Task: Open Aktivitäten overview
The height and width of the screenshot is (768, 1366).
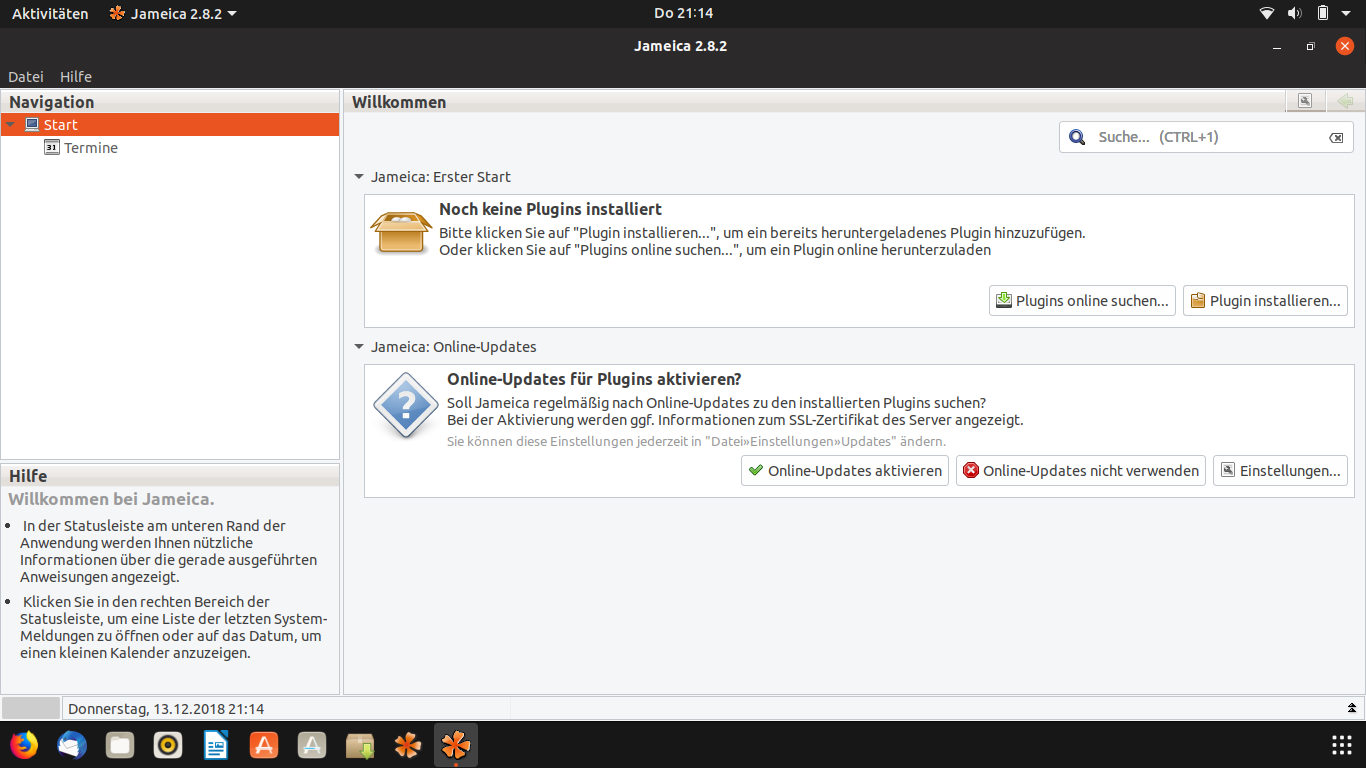Action: tap(50, 13)
